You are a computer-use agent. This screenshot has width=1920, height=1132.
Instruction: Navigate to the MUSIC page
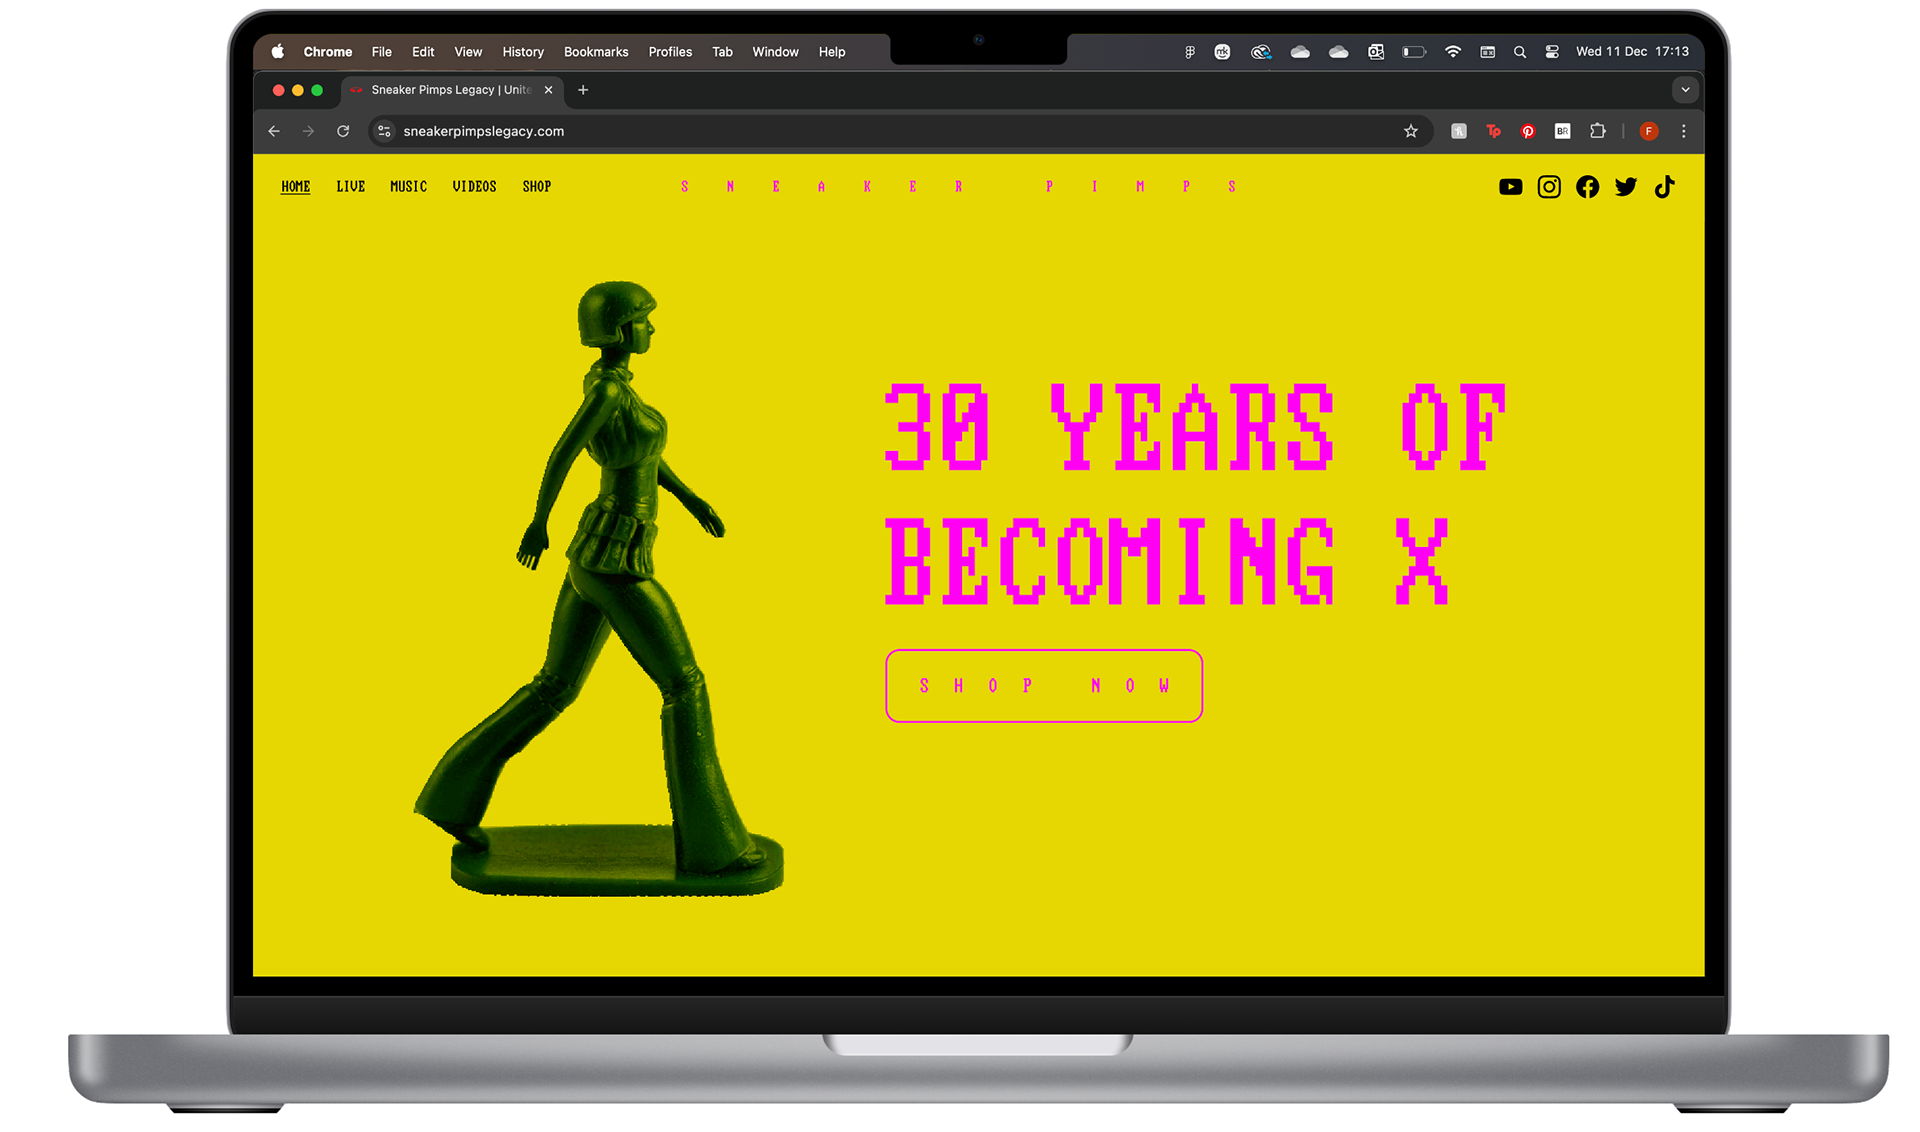408,187
